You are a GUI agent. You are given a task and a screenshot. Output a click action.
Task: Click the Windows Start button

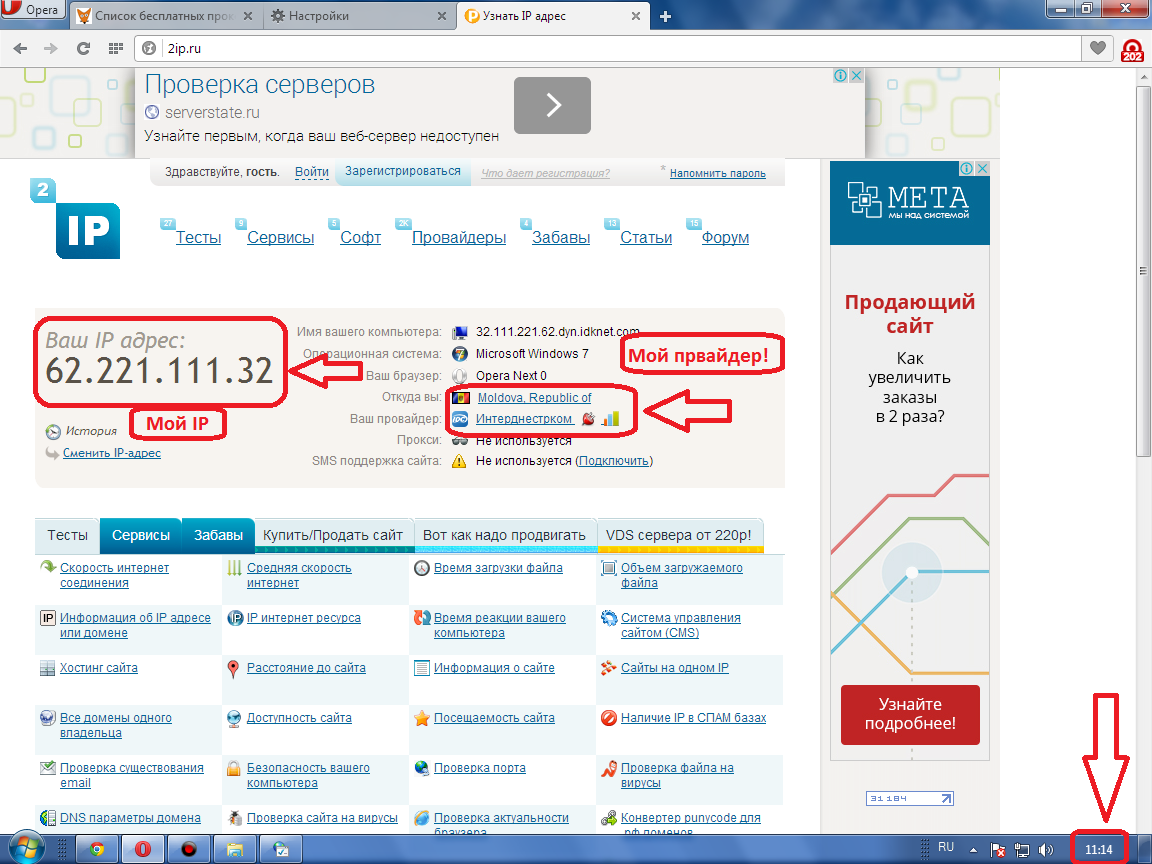[x=26, y=849]
